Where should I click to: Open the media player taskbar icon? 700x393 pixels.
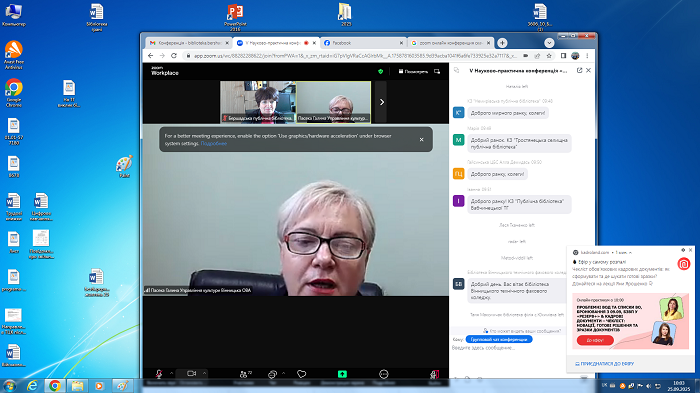pyautogui.click(x=99, y=386)
